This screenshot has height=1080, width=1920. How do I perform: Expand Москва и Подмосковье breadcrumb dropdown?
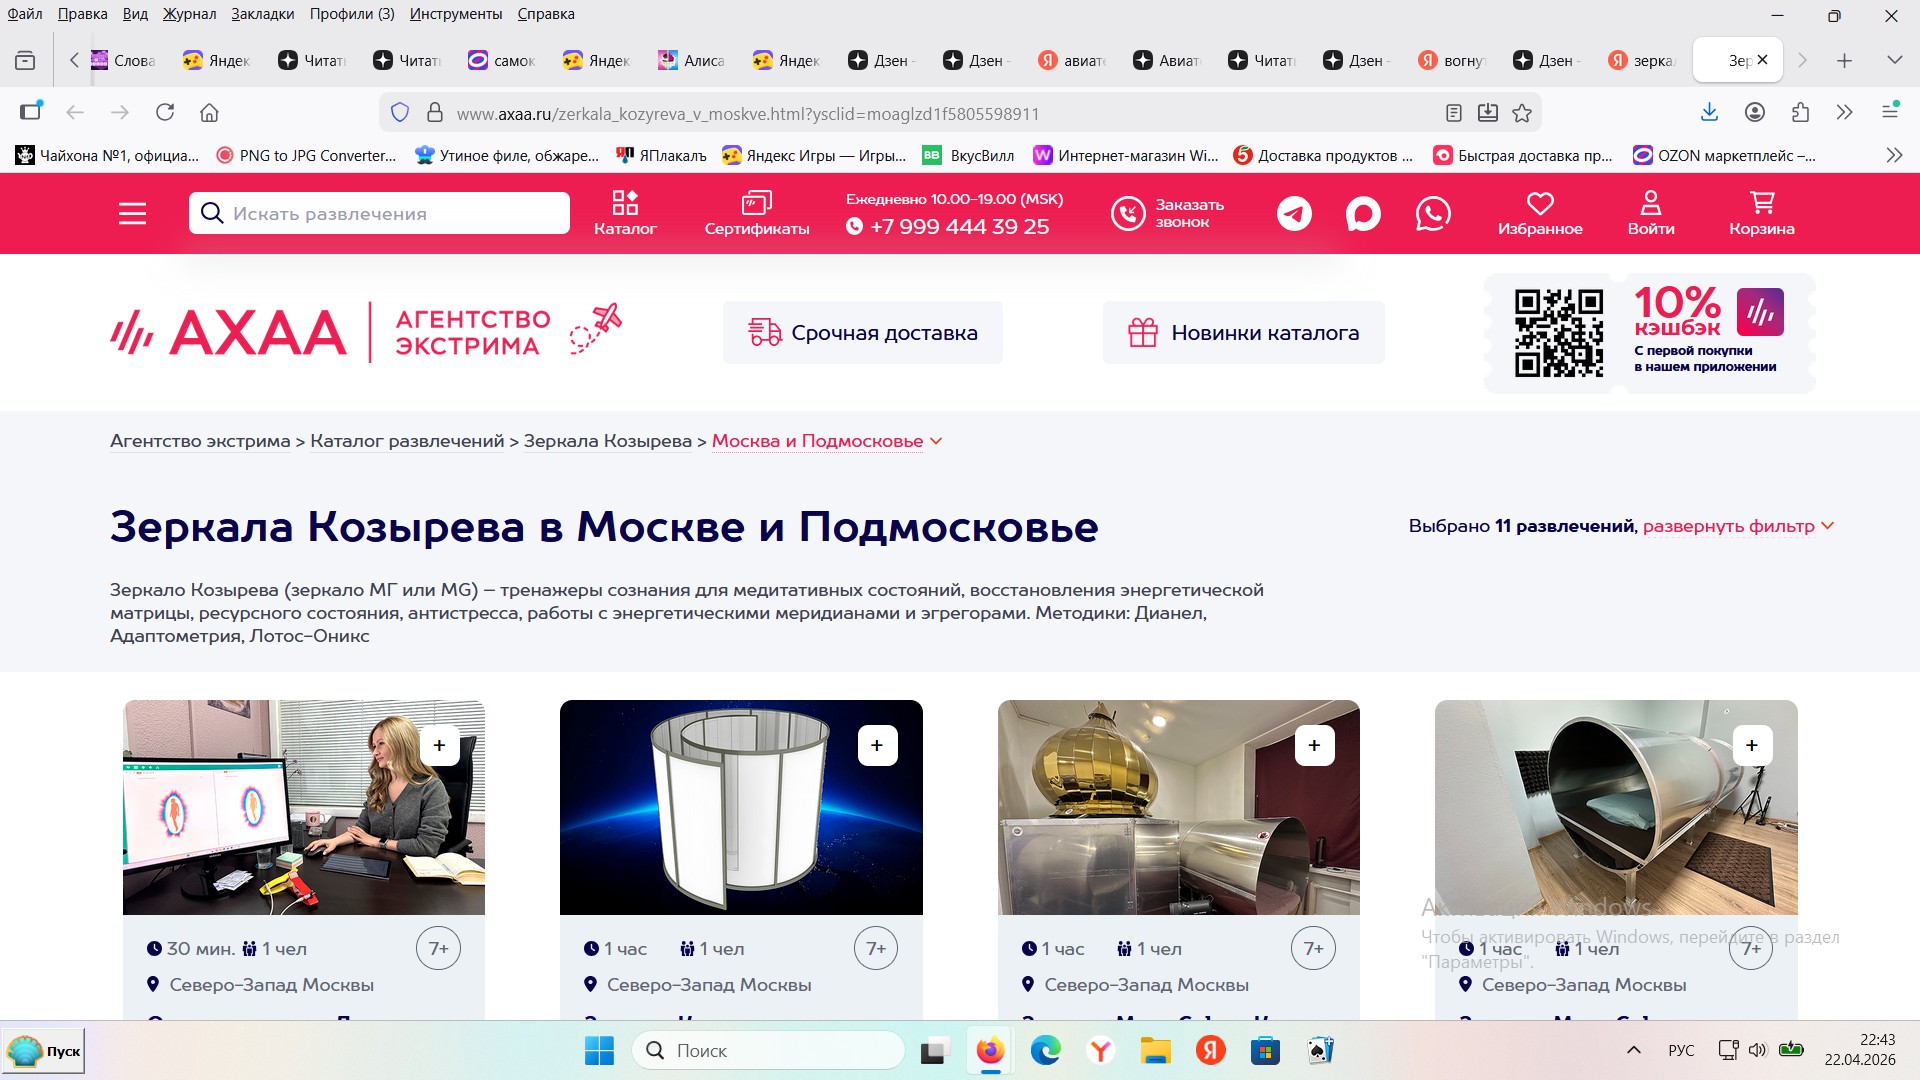(936, 441)
